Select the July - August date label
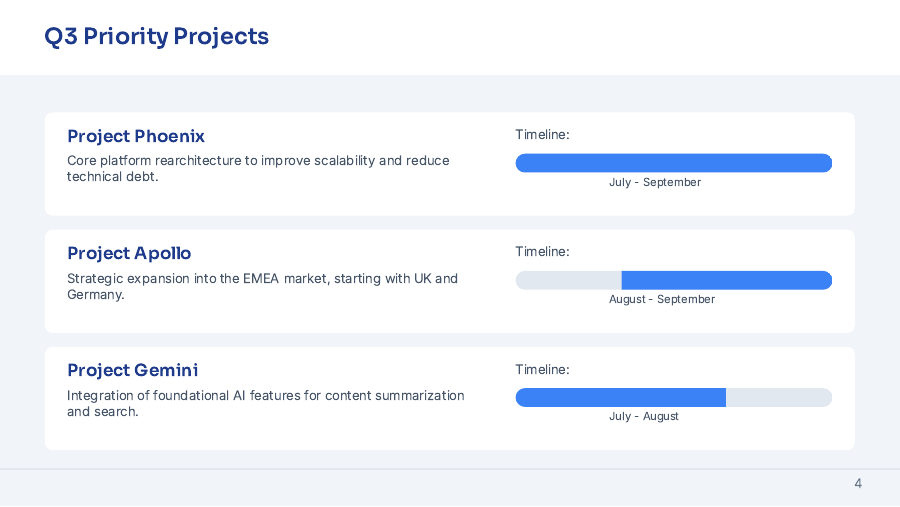The width and height of the screenshot is (900, 507). click(x=644, y=417)
